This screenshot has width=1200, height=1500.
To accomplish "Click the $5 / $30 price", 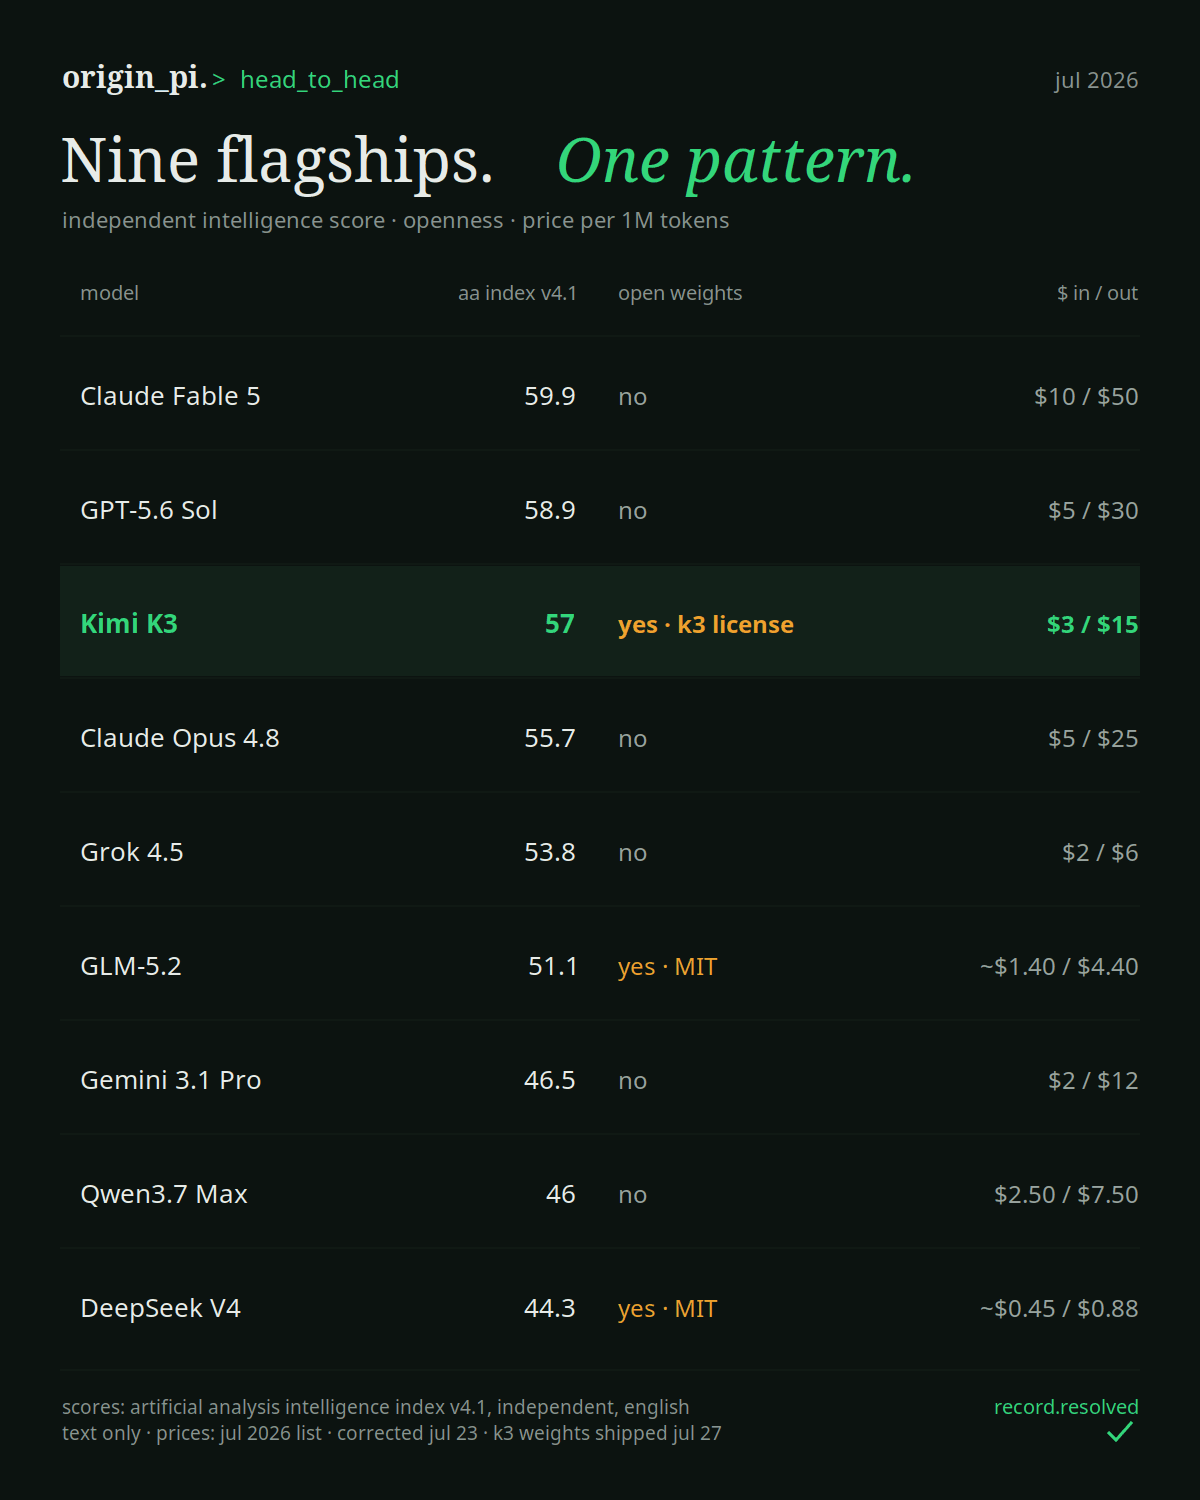I will (1093, 510).
